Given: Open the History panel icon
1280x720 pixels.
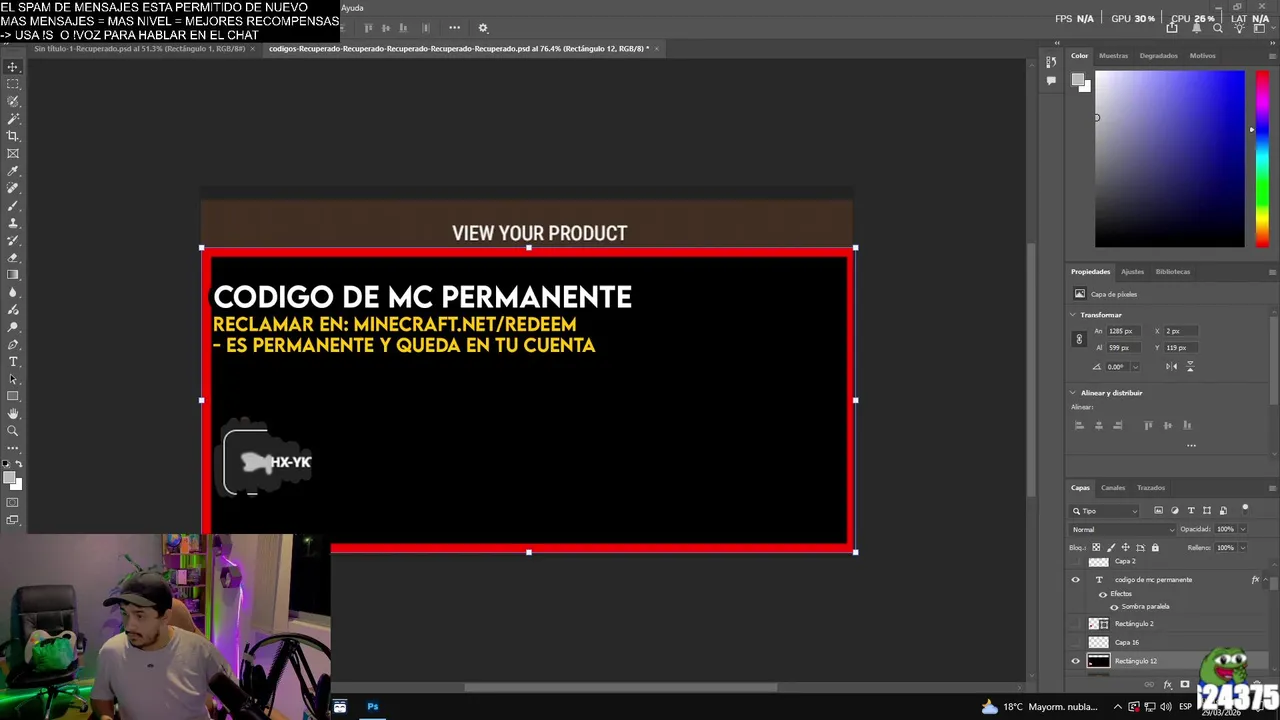Looking at the screenshot, I should coord(1051,62).
